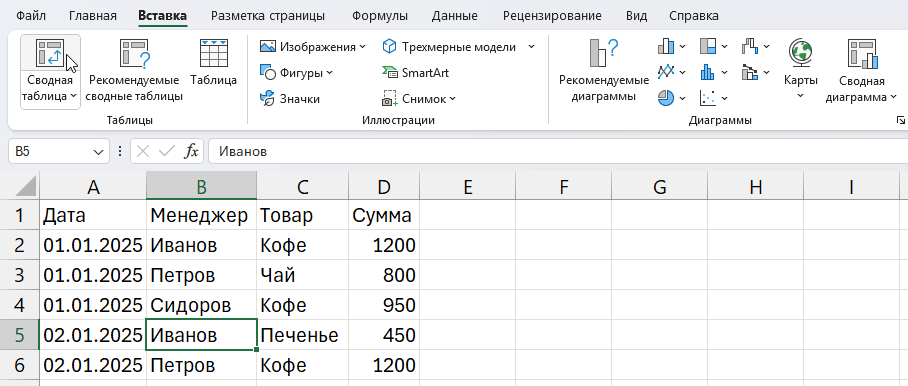
Task: Open Рекомендуемые диаграммы
Action: pos(604,71)
